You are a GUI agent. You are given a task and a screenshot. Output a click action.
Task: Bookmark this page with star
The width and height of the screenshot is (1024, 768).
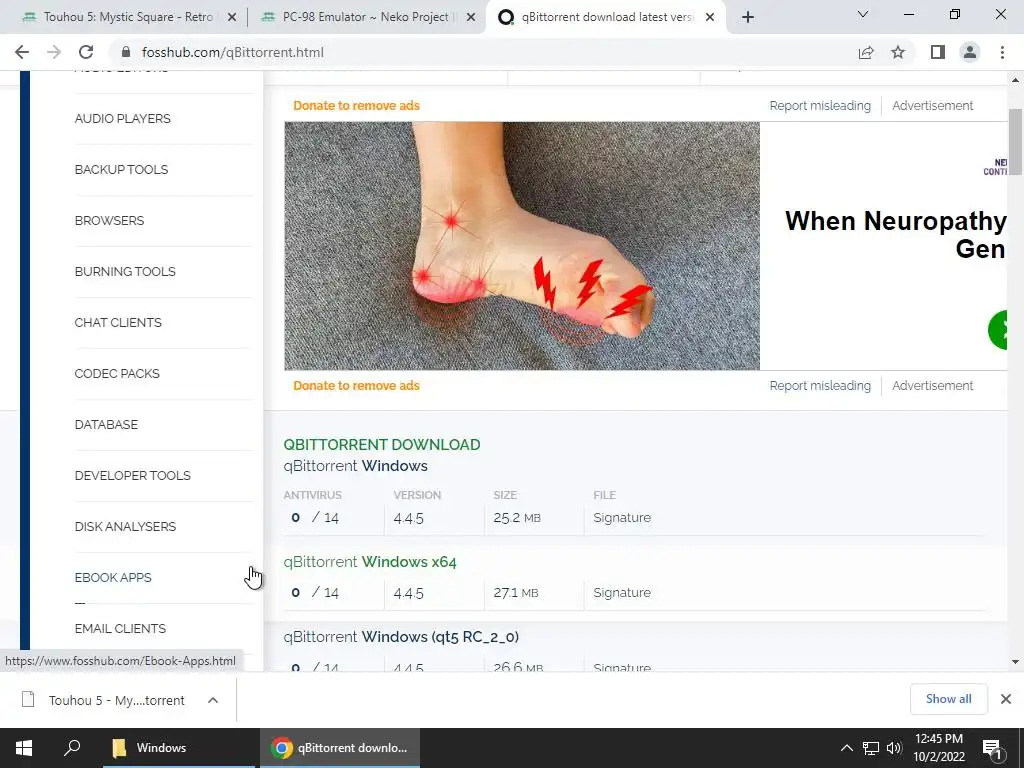point(898,52)
